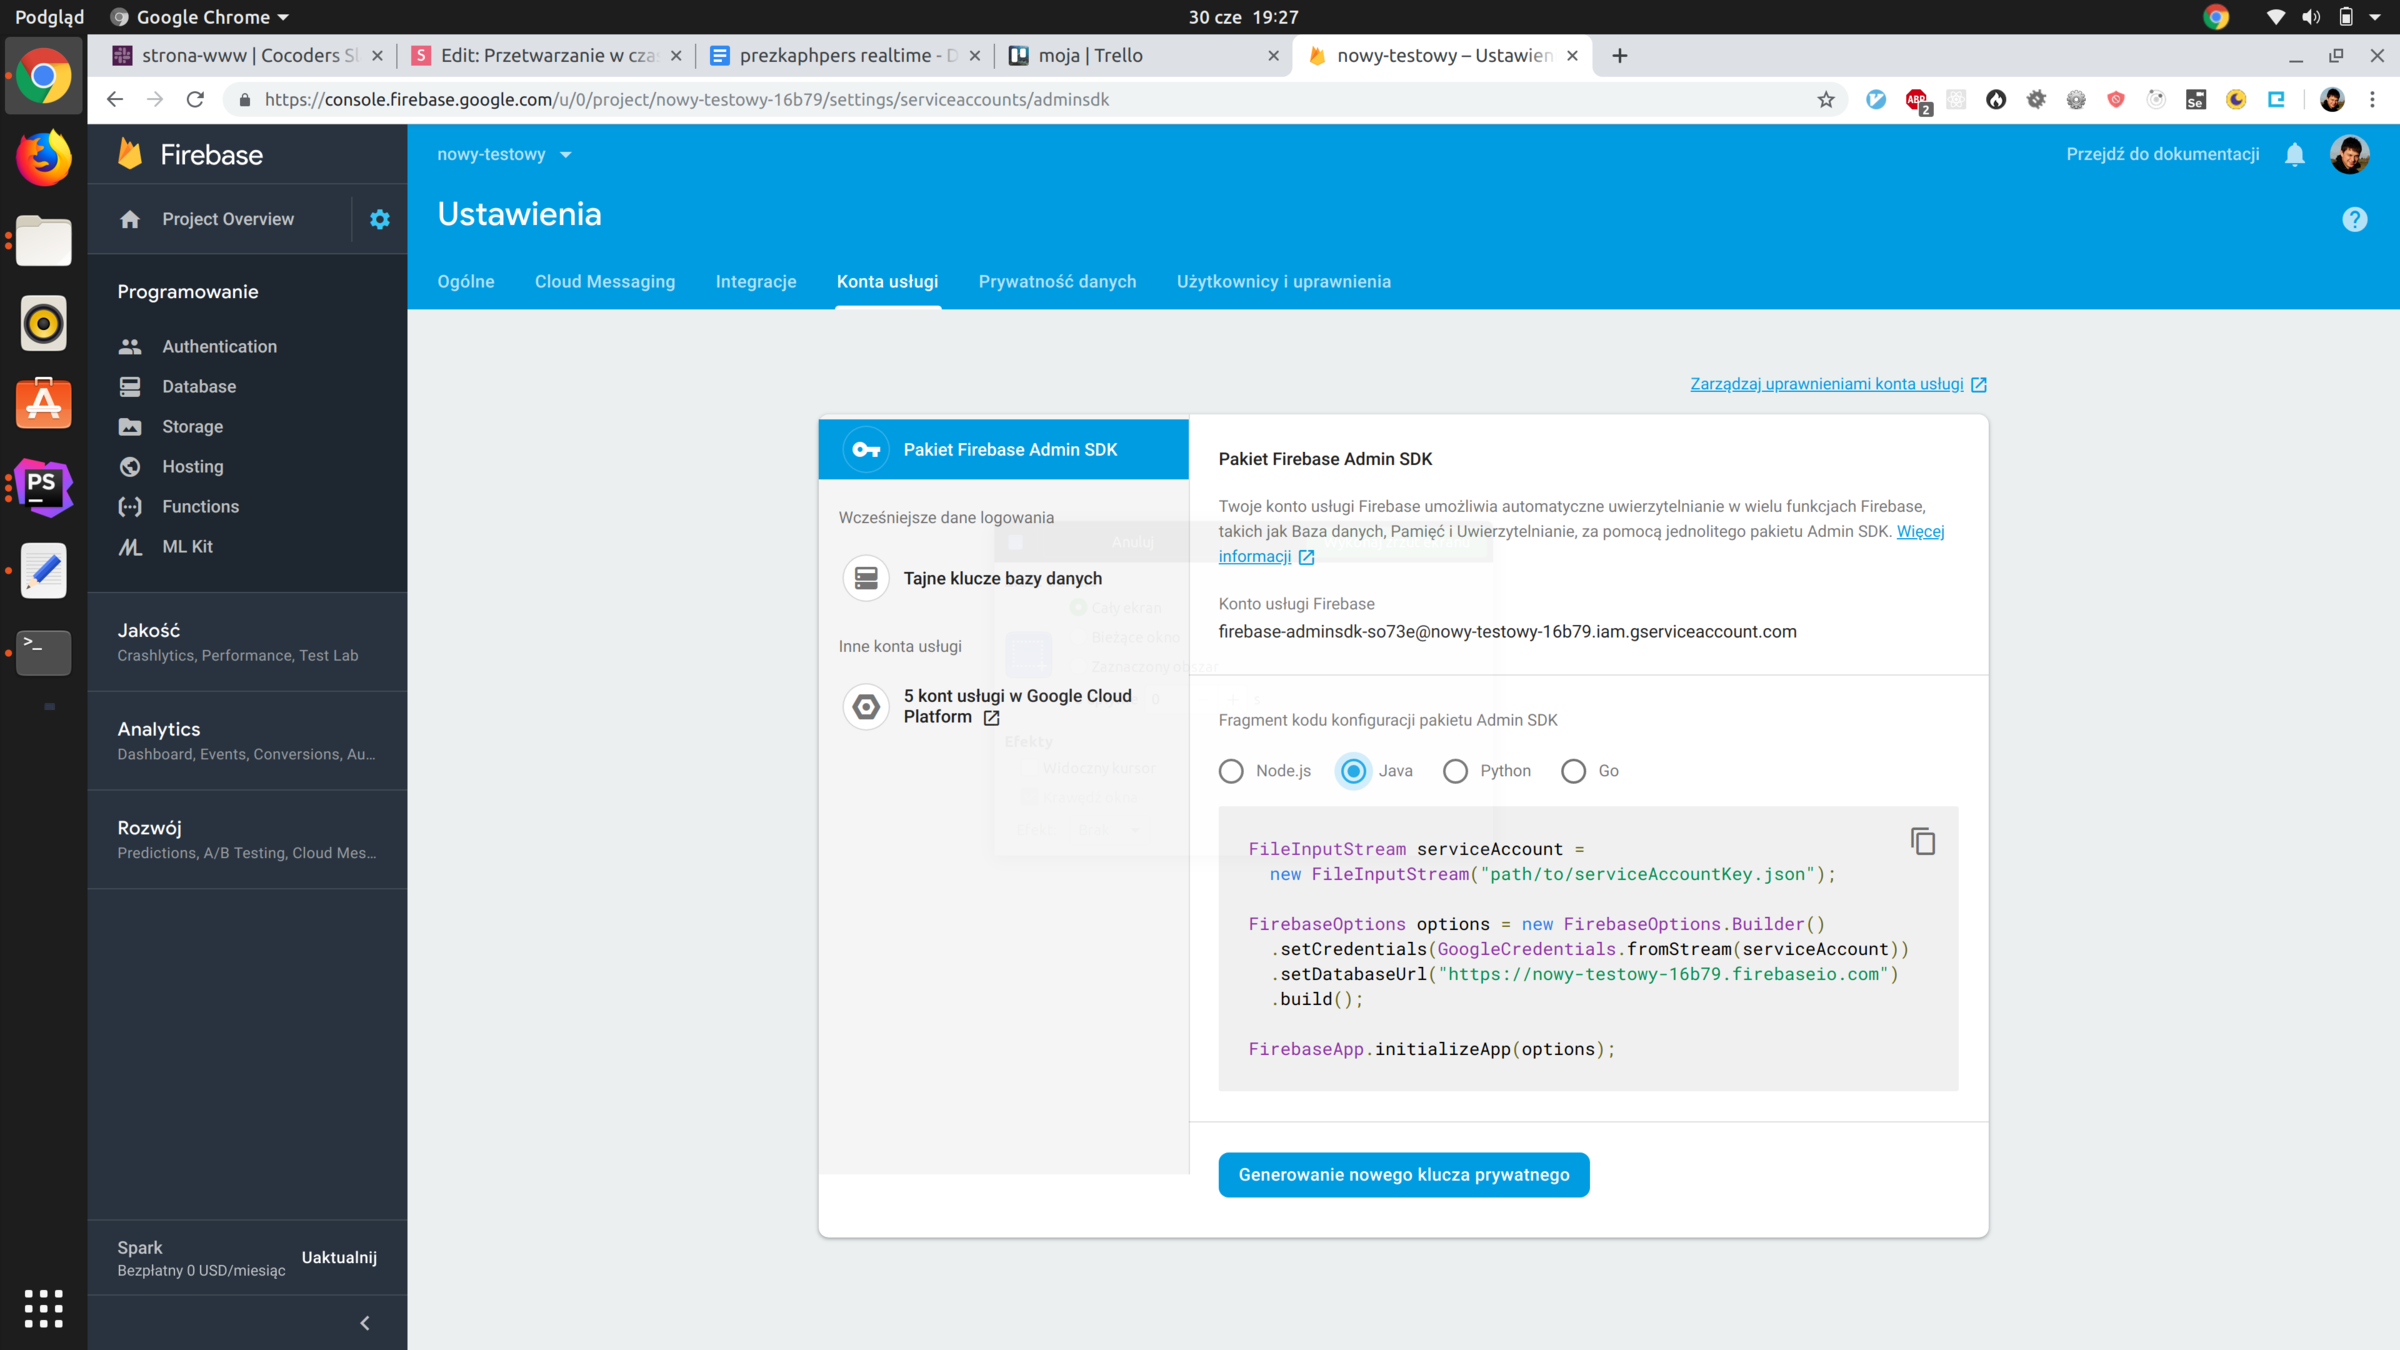This screenshot has height=1350, width=2400.
Task: Switch to Użytkownicy i uprawnienia tab
Action: coord(1283,281)
